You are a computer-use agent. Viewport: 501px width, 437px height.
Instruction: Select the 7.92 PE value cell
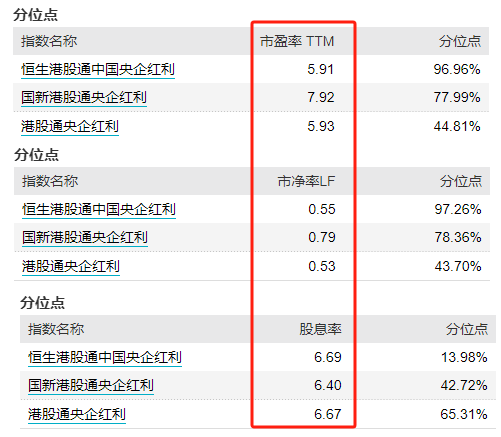point(320,97)
